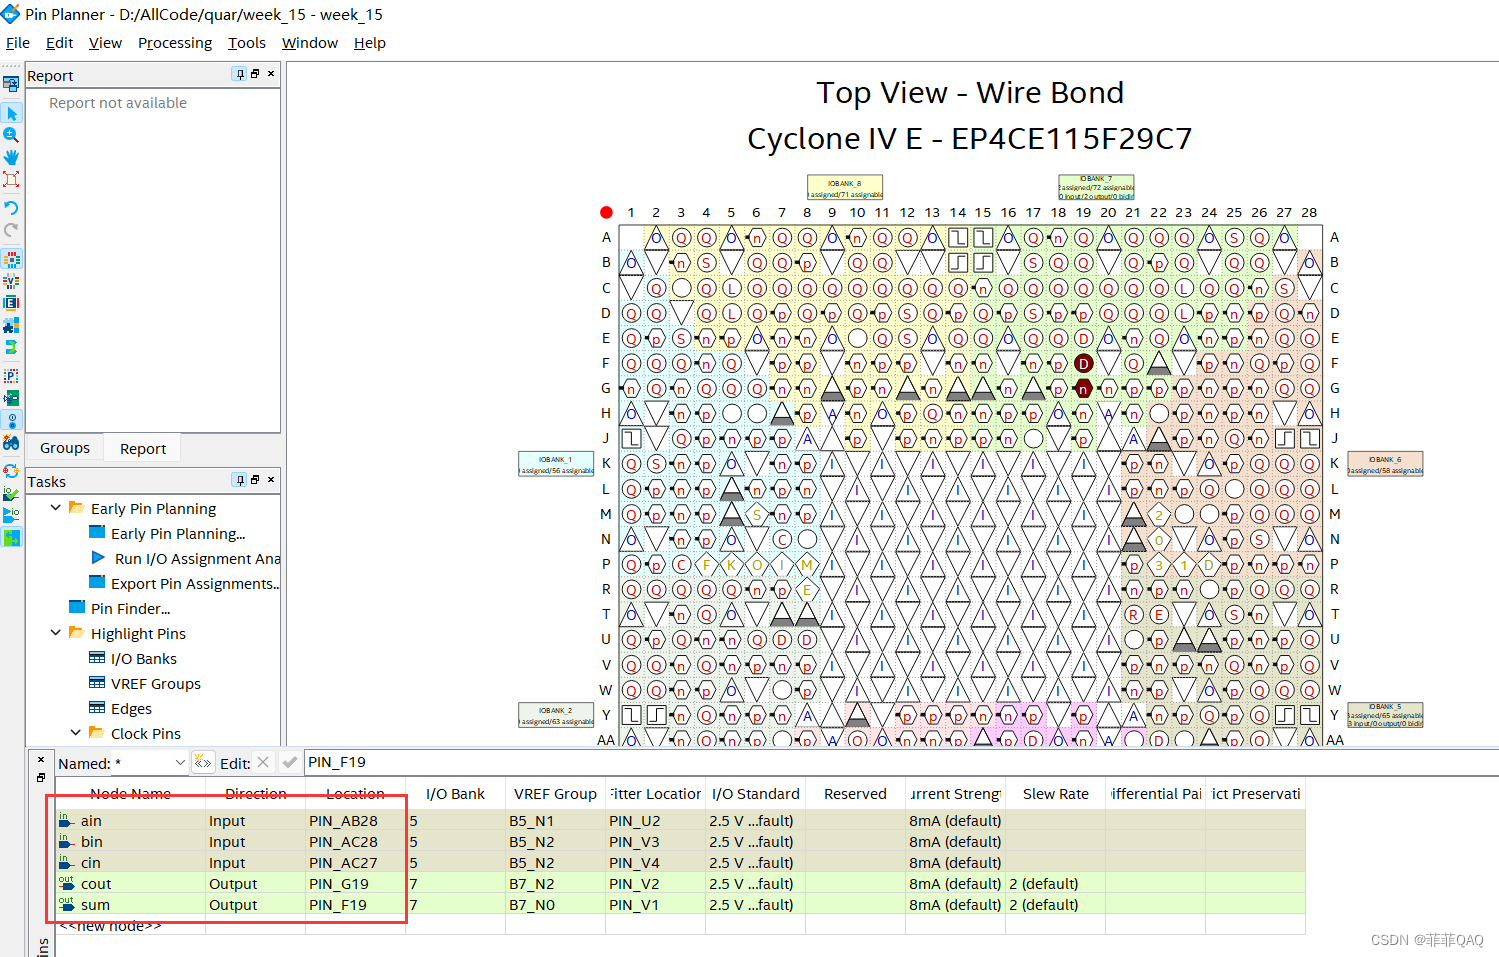Viewport: 1499px width, 957px height.
Task: Toggle the pin button on Report panel
Action: pyautogui.click(x=239, y=74)
